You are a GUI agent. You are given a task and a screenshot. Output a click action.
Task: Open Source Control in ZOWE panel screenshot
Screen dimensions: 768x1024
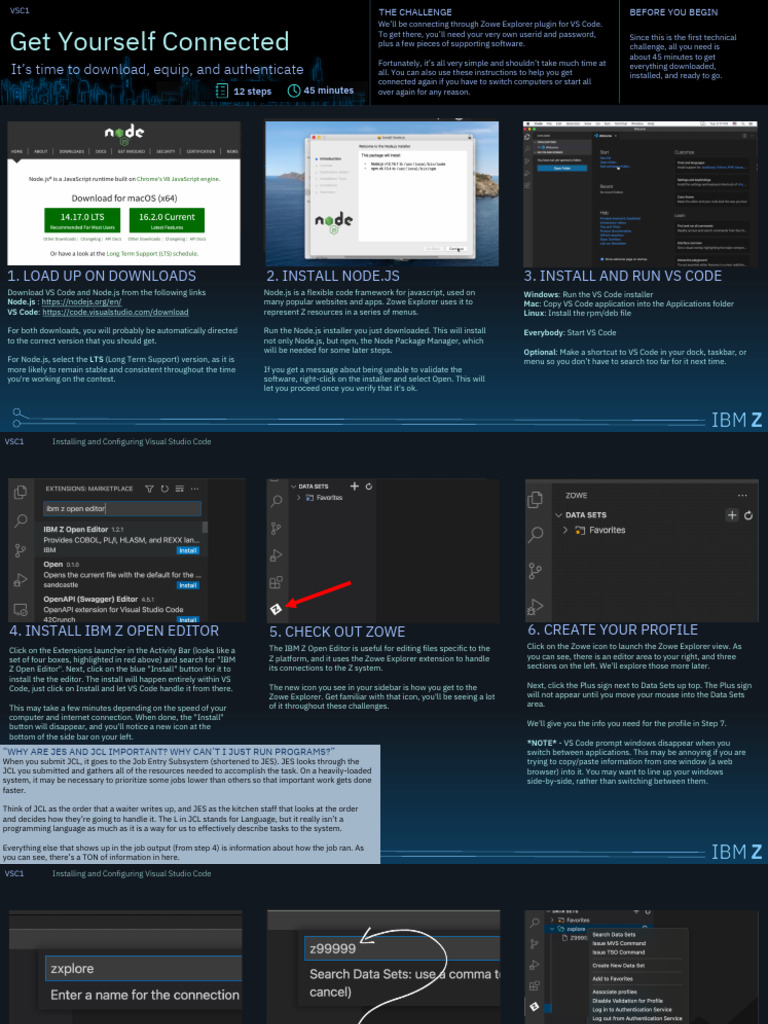point(536,571)
